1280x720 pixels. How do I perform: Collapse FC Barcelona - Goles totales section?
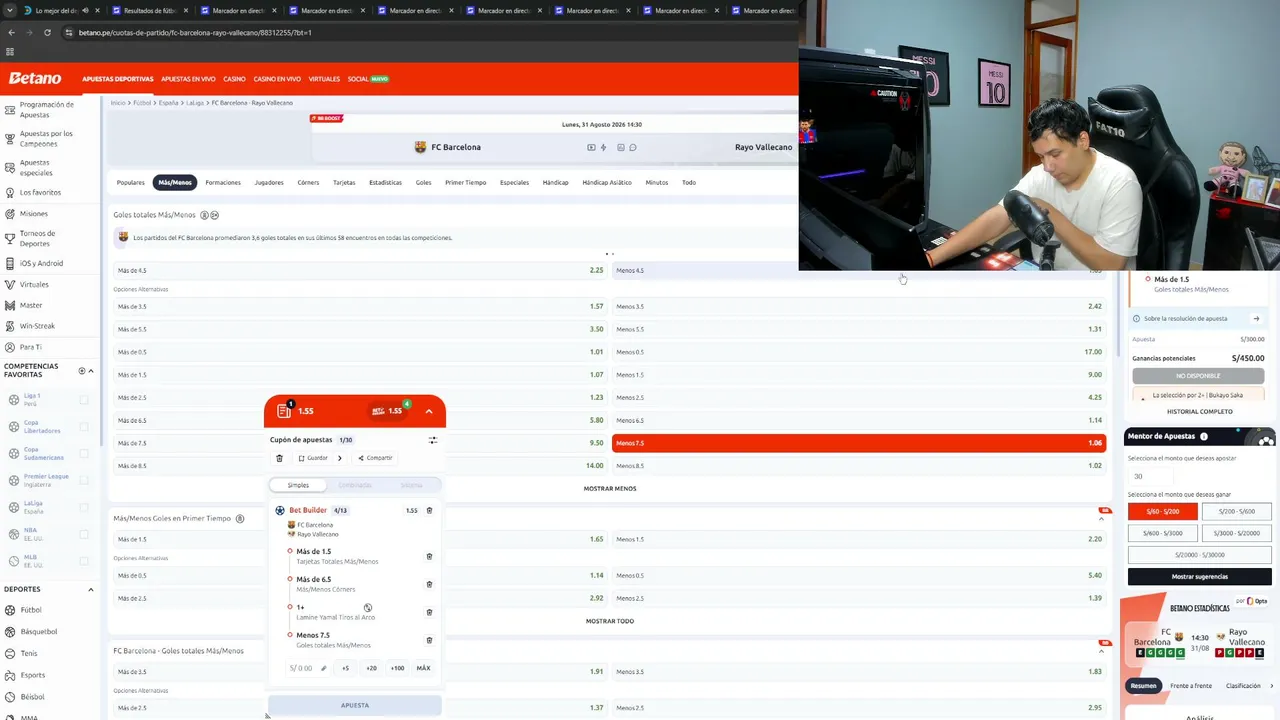coord(1102,651)
